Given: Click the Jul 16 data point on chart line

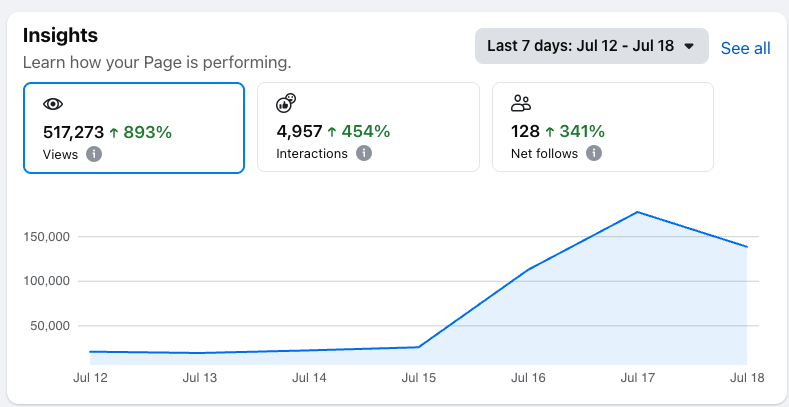Looking at the screenshot, I should click(528, 269).
